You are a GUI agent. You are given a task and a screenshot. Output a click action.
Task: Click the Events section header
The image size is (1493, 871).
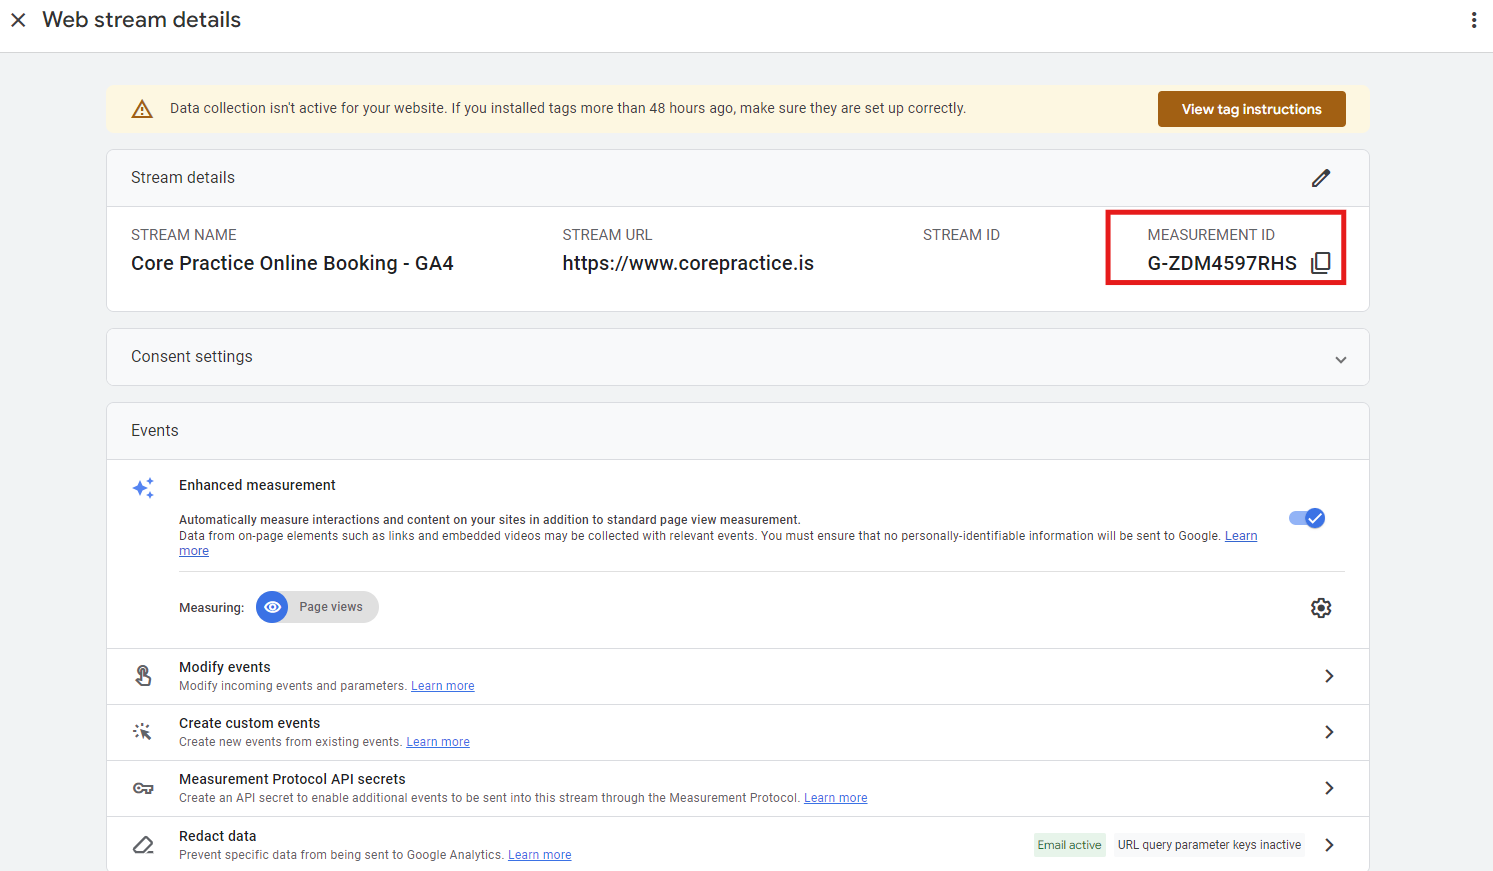point(155,431)
